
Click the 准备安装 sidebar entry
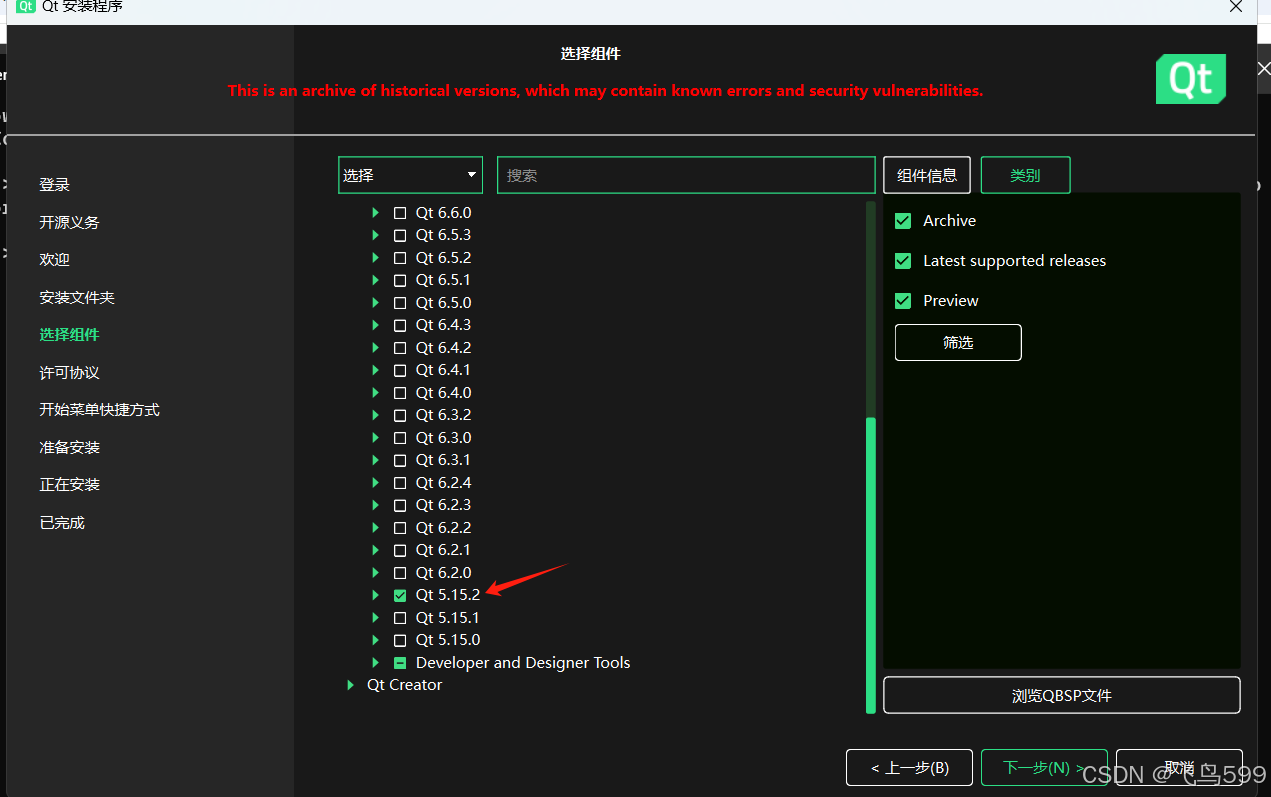click(x=70, y=448)
